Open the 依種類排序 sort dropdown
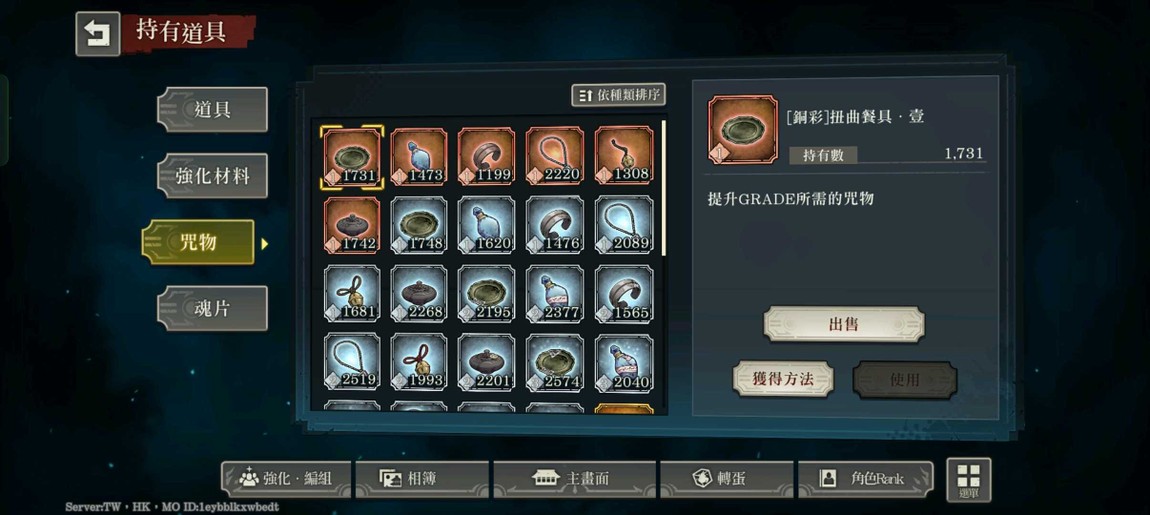The width and height of the screenshot is (1150, 515). 618,95
